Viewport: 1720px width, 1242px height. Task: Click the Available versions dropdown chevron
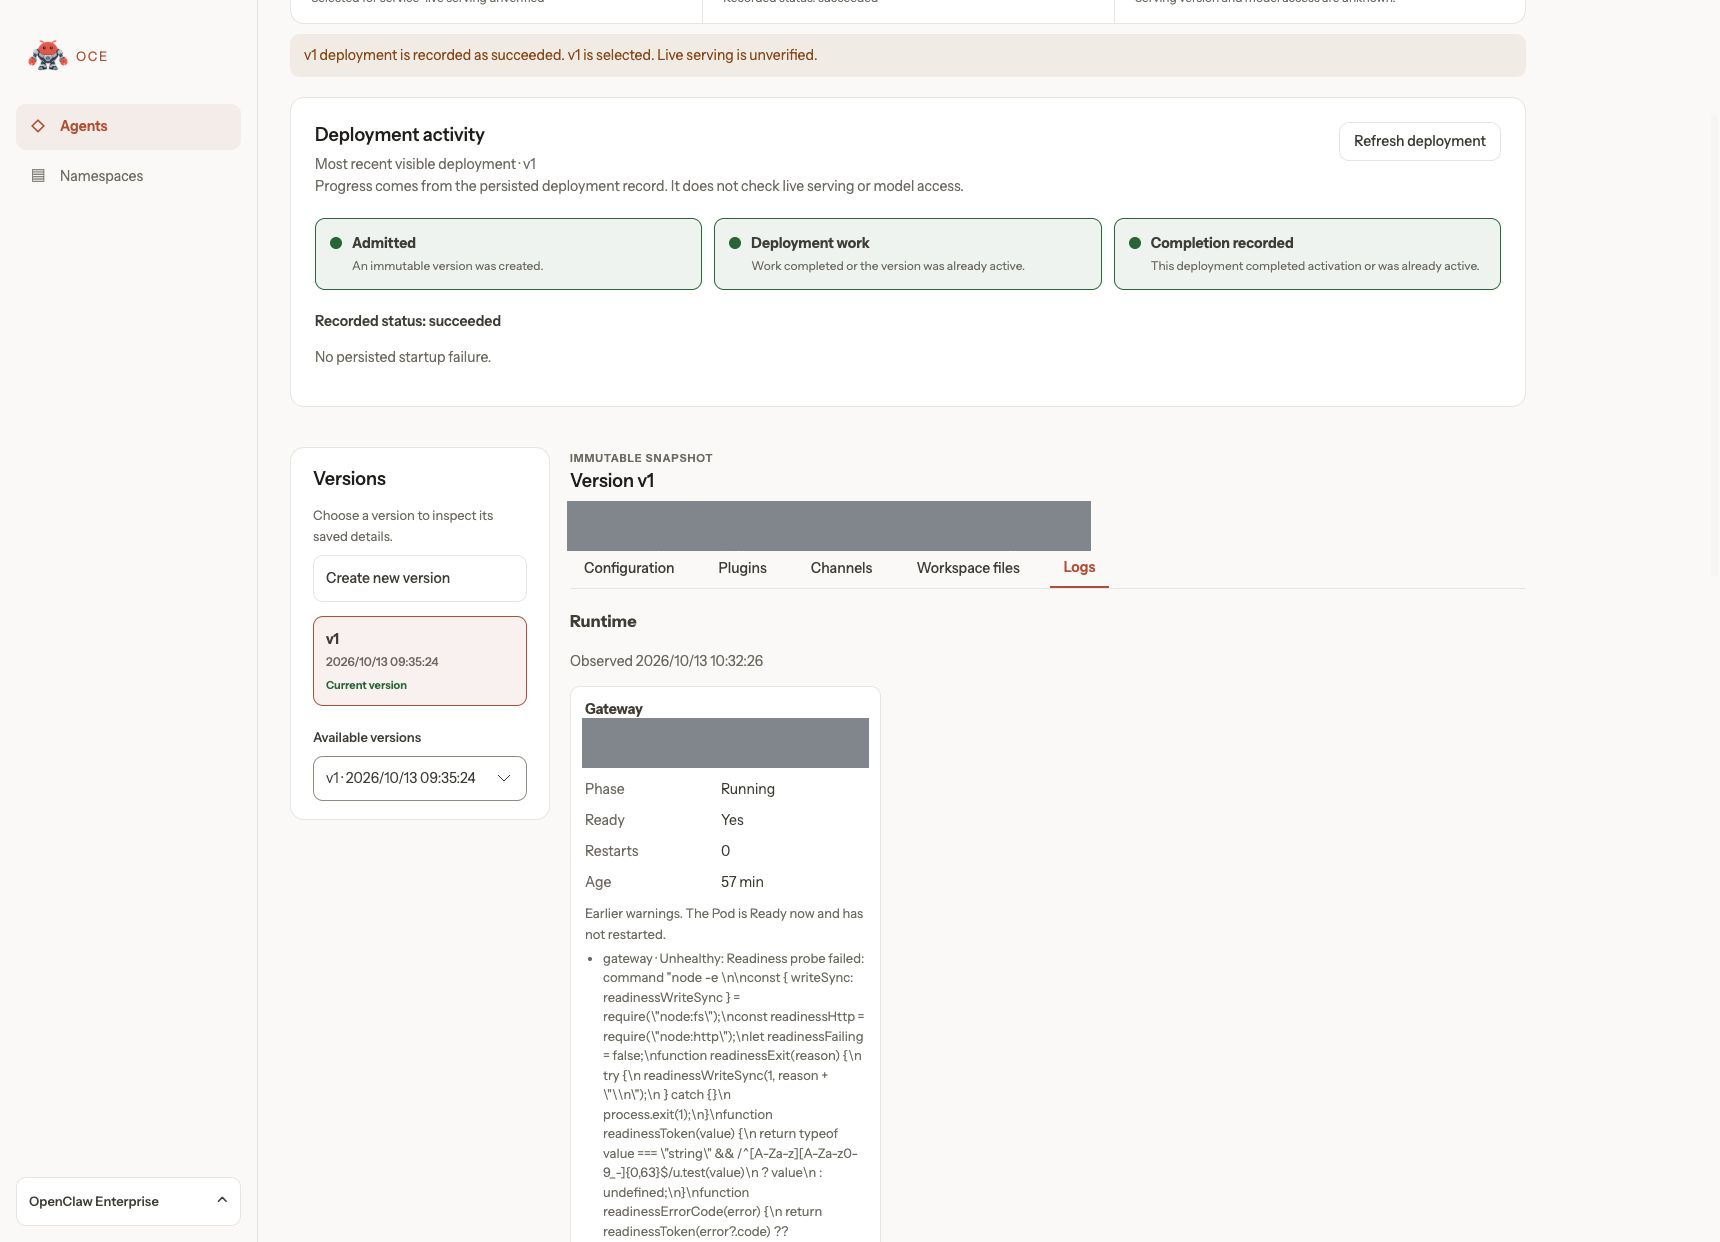pos(504,778)
